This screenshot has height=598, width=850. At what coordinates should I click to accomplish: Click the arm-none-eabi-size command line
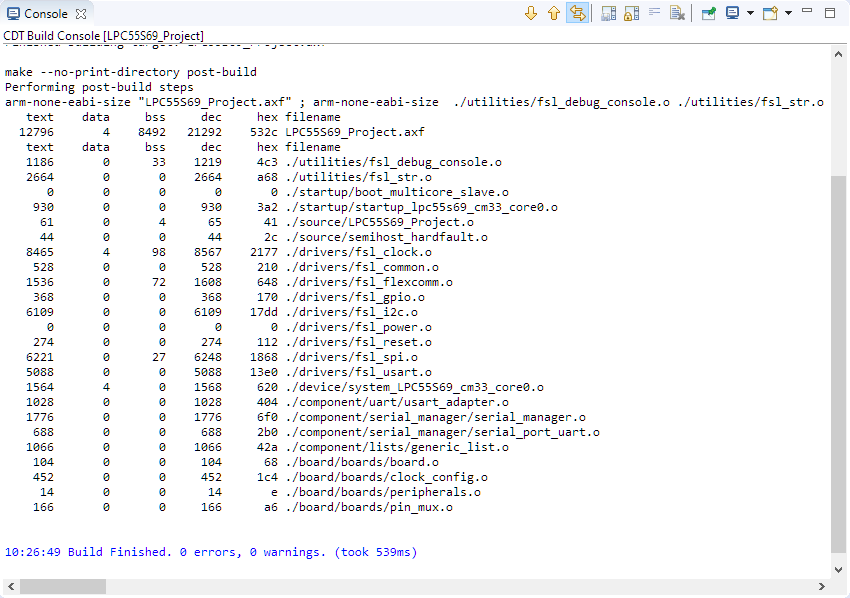click(x=414, y=102)
